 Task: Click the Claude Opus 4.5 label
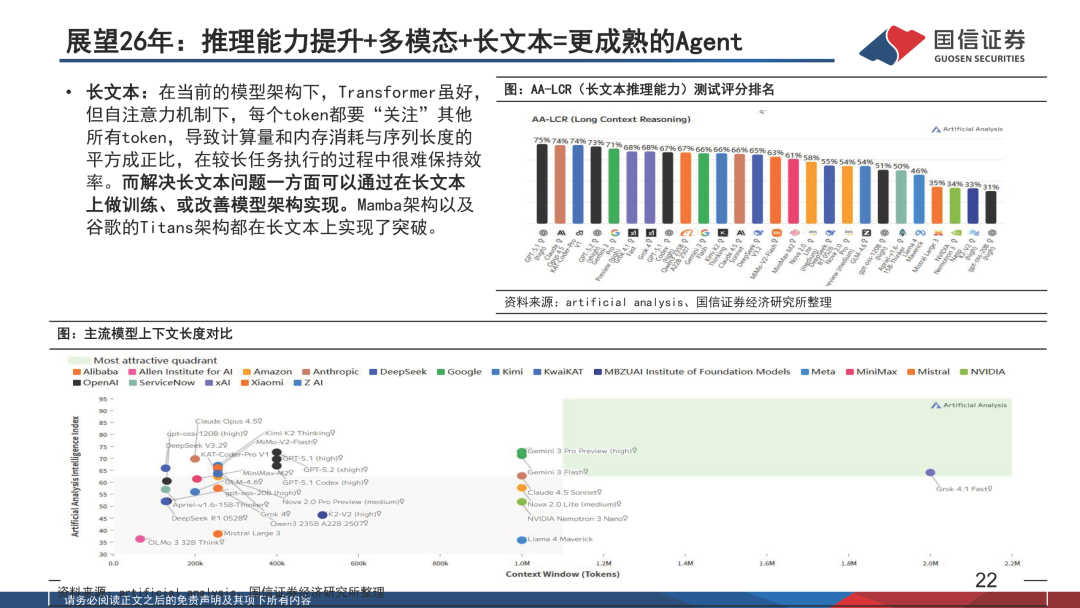228,421
